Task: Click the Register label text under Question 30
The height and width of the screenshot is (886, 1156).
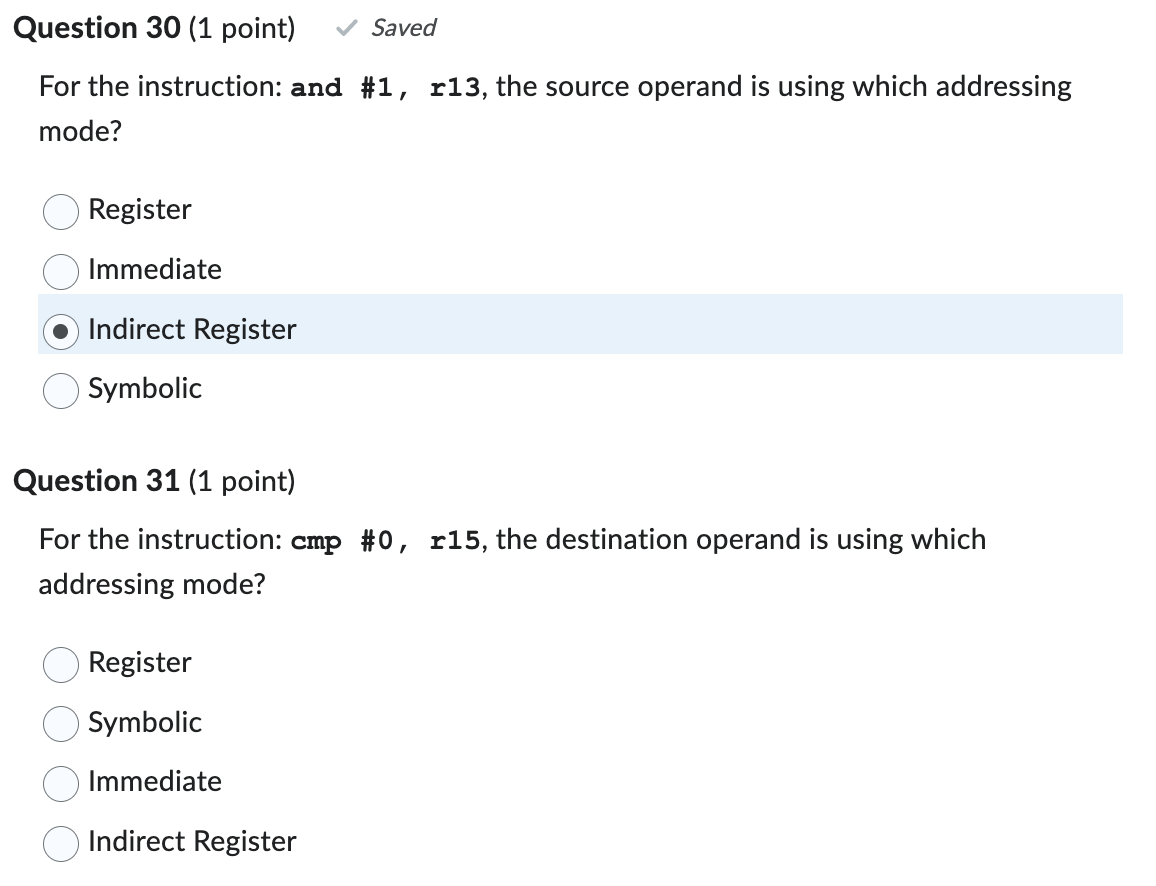Action: 140,210
